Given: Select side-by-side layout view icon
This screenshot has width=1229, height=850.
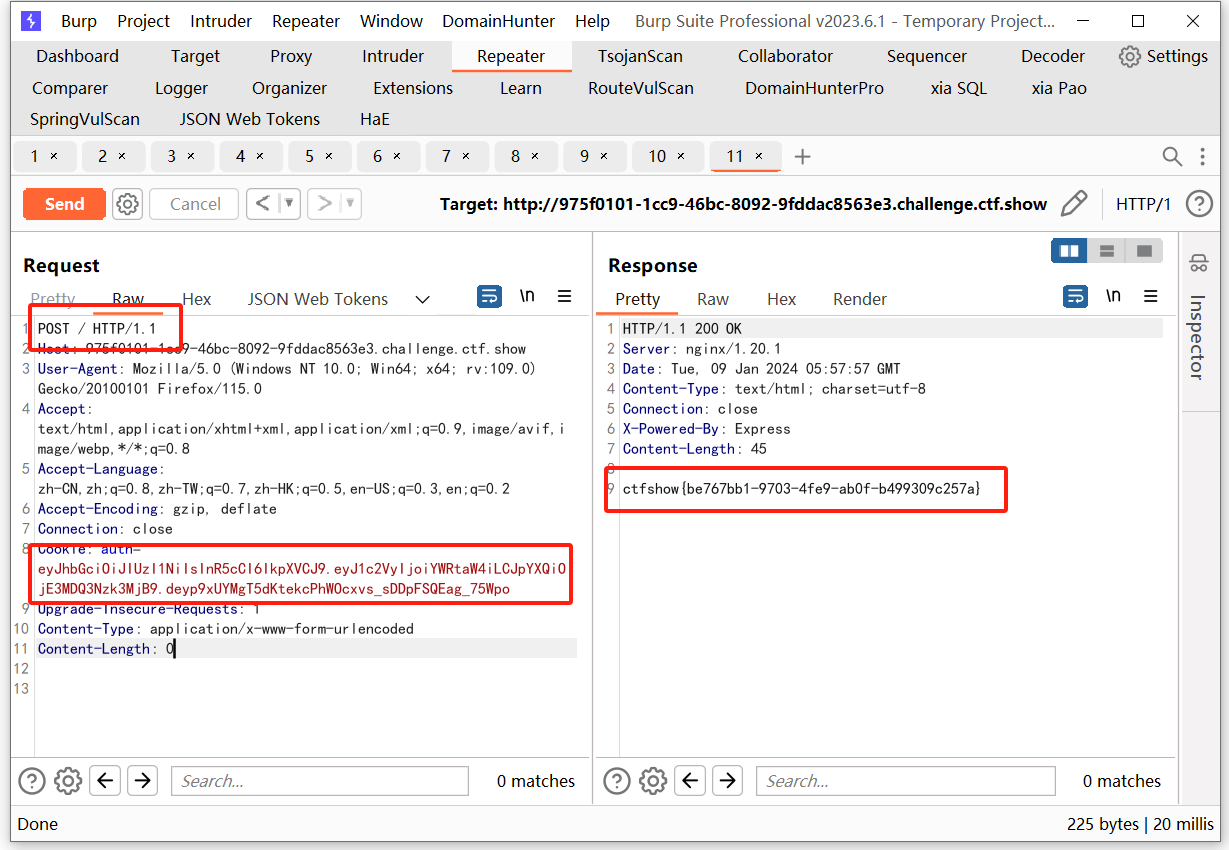Looking at the screenshot, I should (x=1069, y=251).
